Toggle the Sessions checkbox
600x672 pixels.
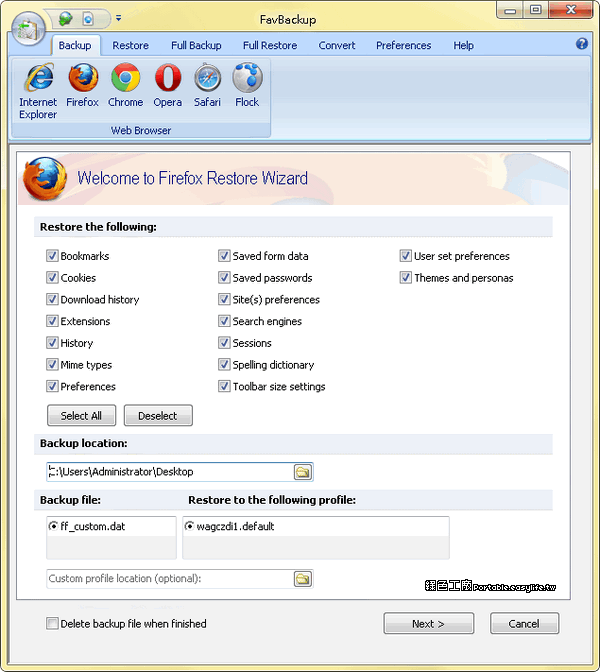pos(224,343)
